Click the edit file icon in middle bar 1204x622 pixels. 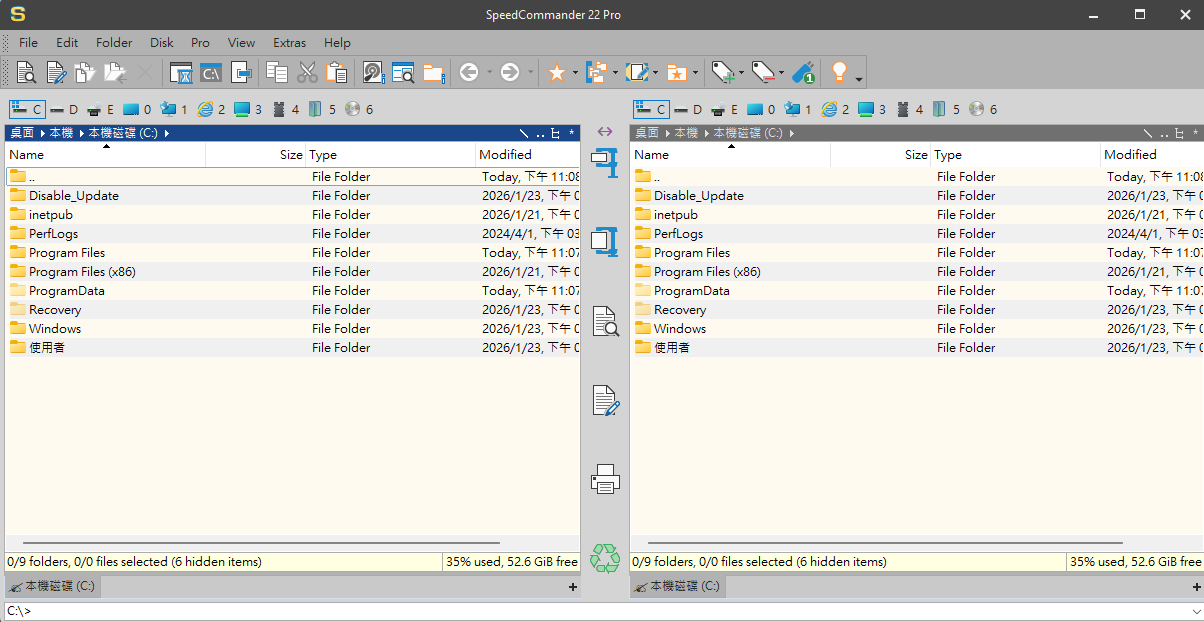(x=605, y=400)
